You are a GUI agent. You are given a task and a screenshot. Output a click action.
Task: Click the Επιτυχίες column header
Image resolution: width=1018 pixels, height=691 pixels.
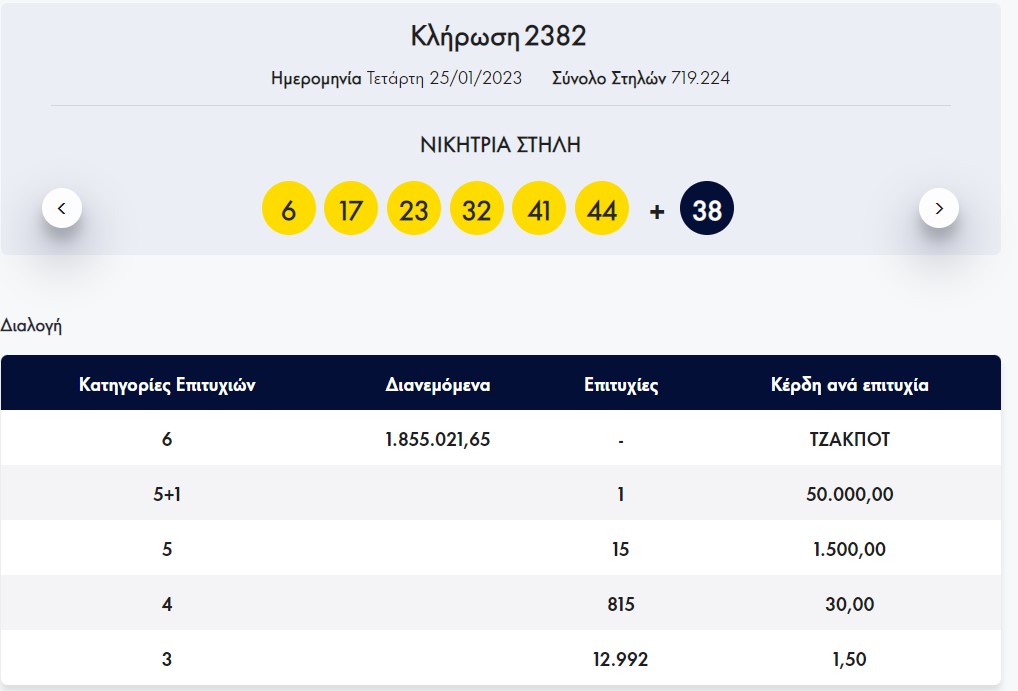(x=621, y=385)
